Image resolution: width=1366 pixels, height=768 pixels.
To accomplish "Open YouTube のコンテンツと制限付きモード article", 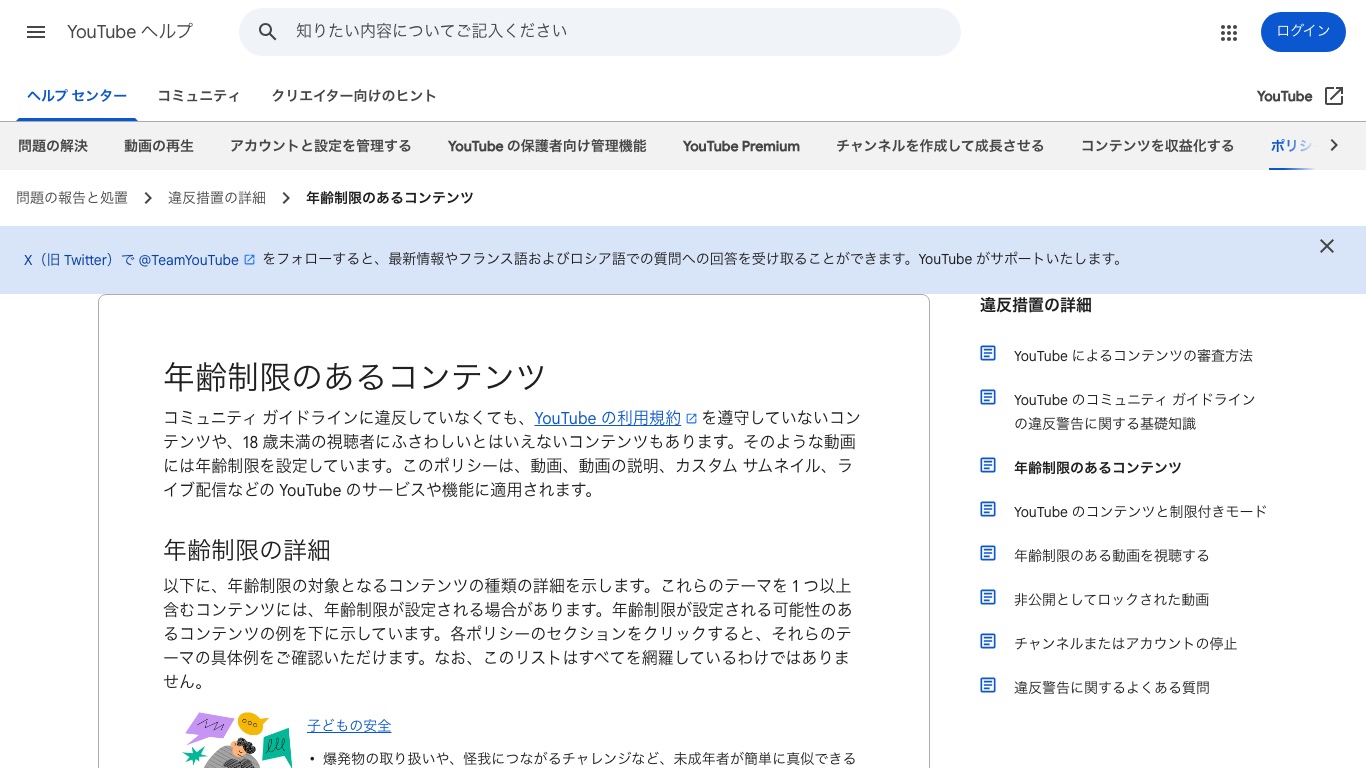I will [x=1140, y=512].
